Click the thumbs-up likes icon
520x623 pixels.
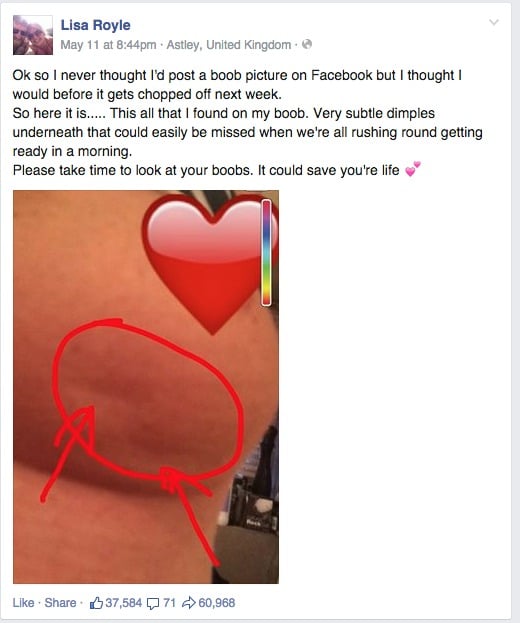96,603
